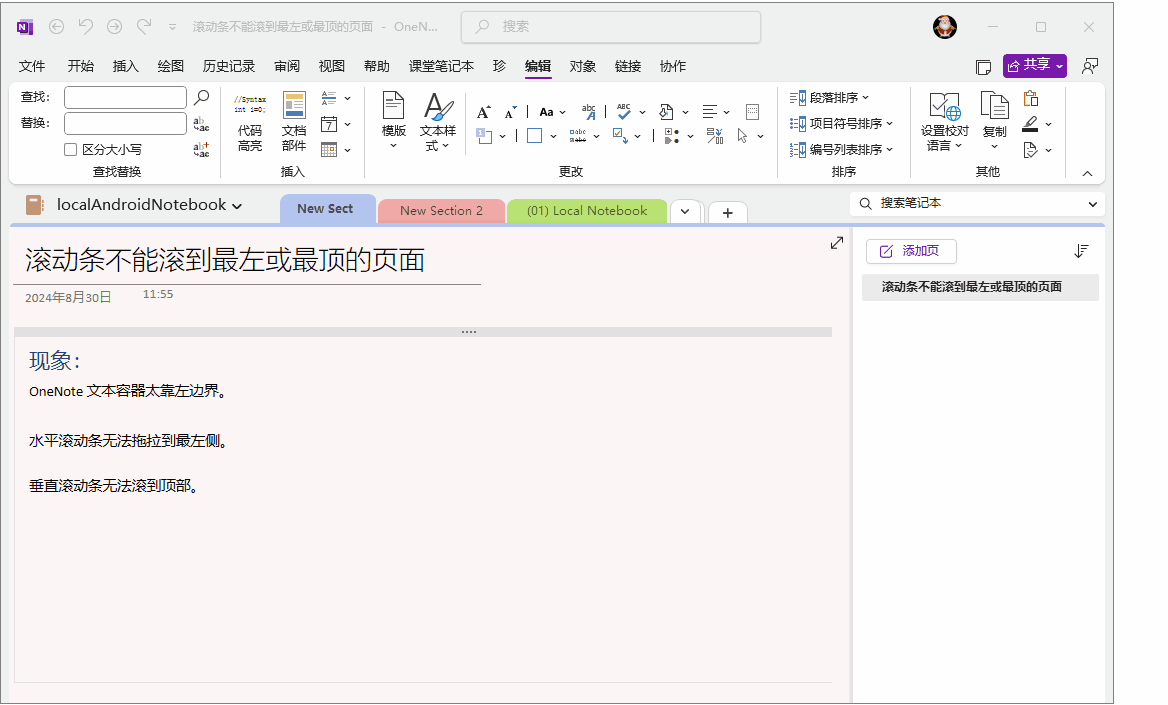Click the text container drag handle bar
This screenshot has width=1168, height=705.
423,332
